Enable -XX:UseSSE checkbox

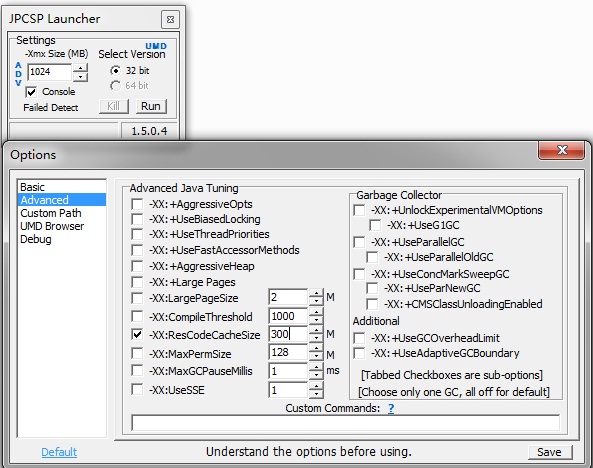point(137,389)
